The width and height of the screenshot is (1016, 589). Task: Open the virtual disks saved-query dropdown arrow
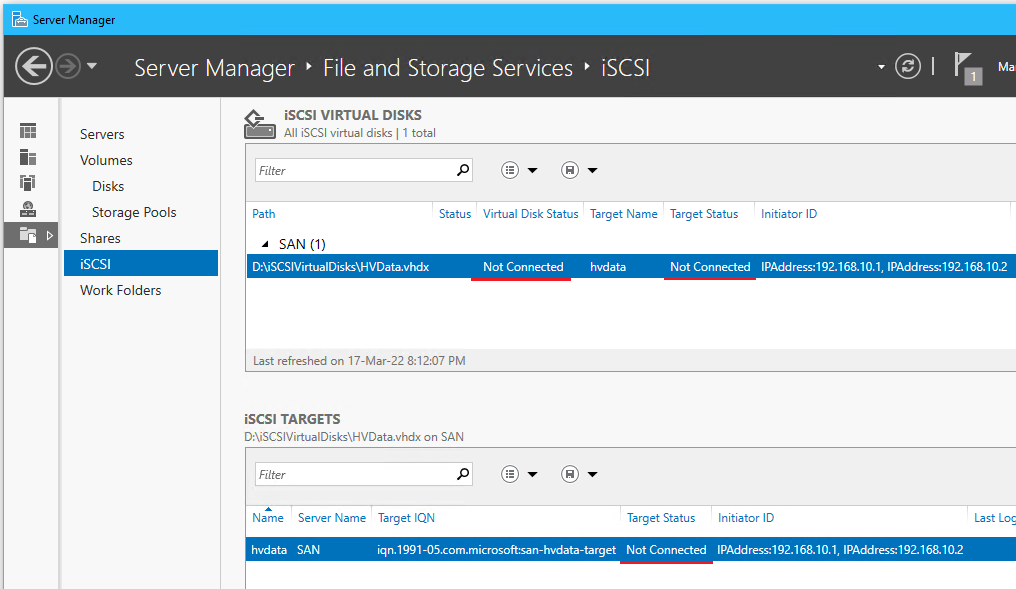592,170
